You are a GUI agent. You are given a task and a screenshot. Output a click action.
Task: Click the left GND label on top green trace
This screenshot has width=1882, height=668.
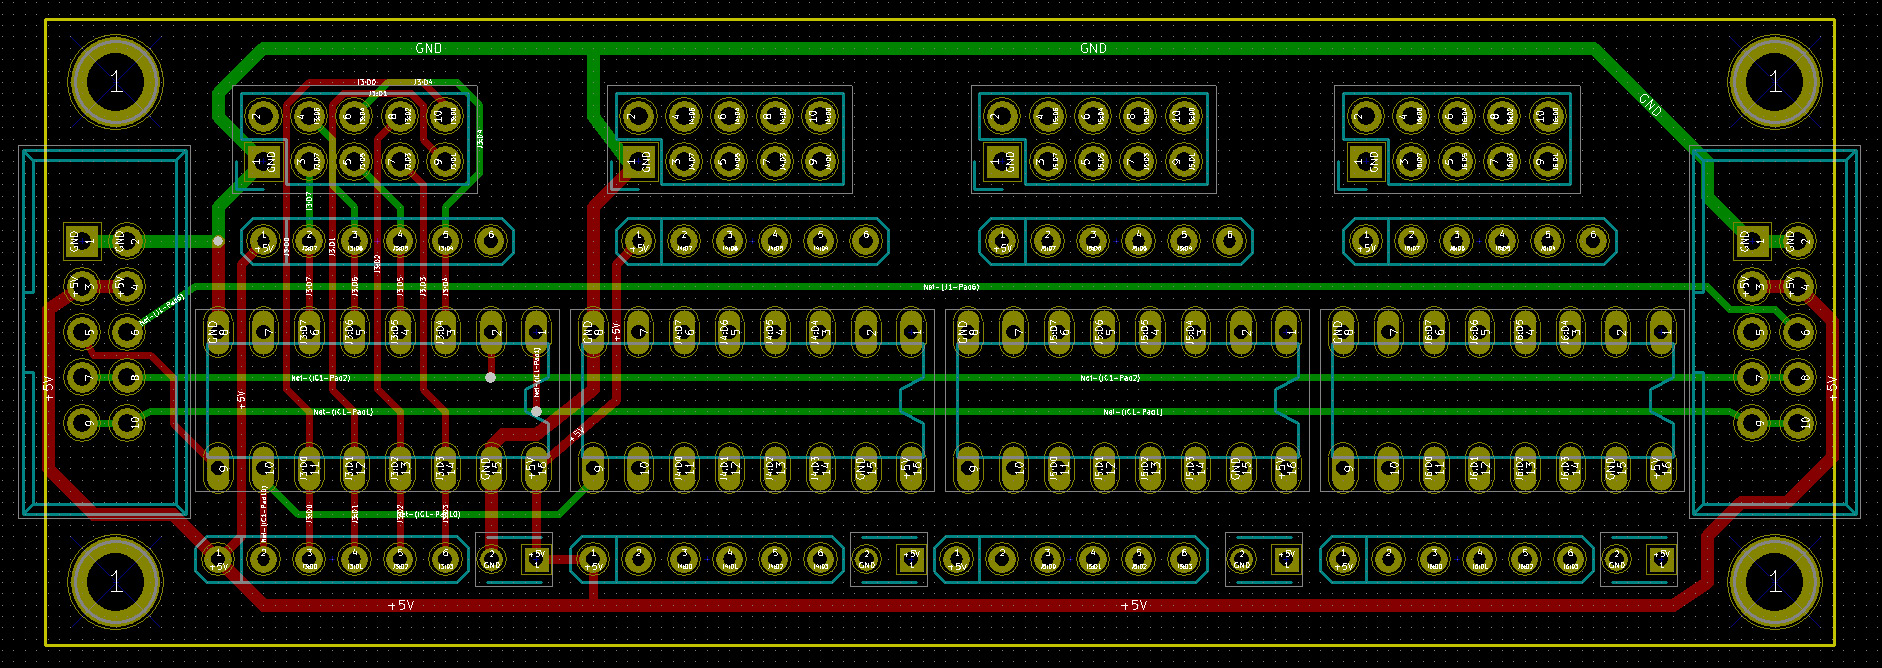click(x=428, y=48)
